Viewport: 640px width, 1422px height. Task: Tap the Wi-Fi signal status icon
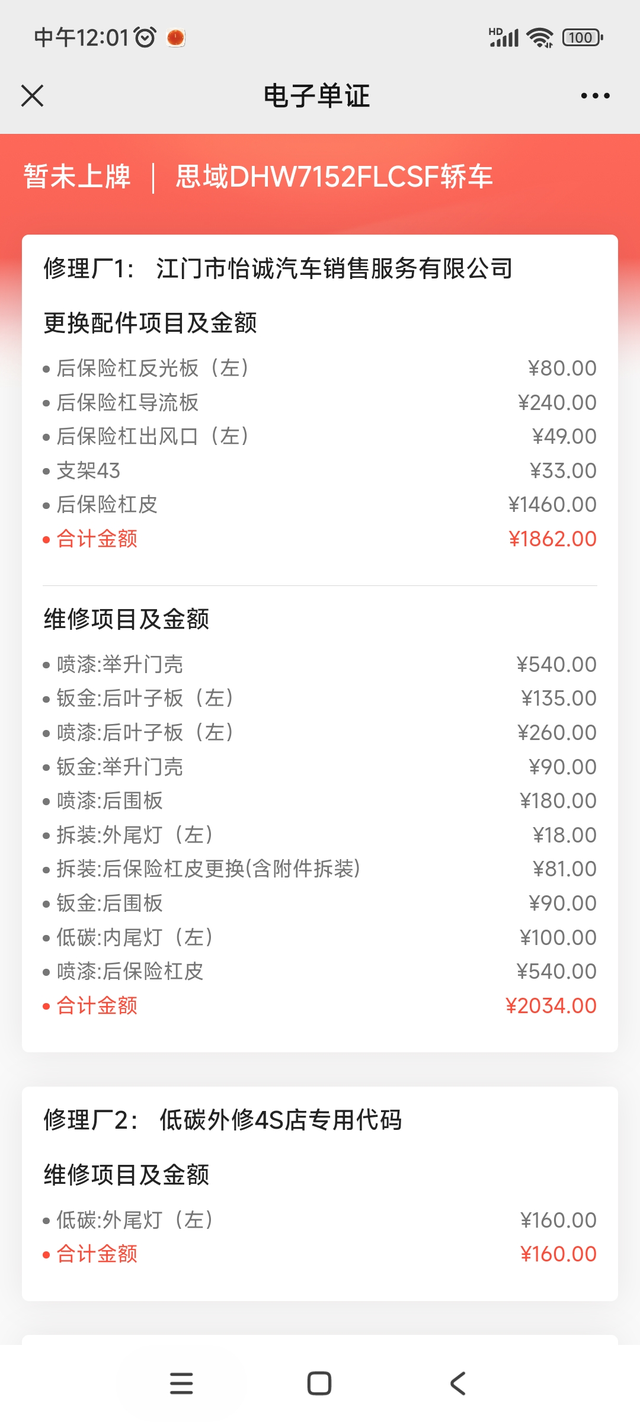[x=540, y=38]
